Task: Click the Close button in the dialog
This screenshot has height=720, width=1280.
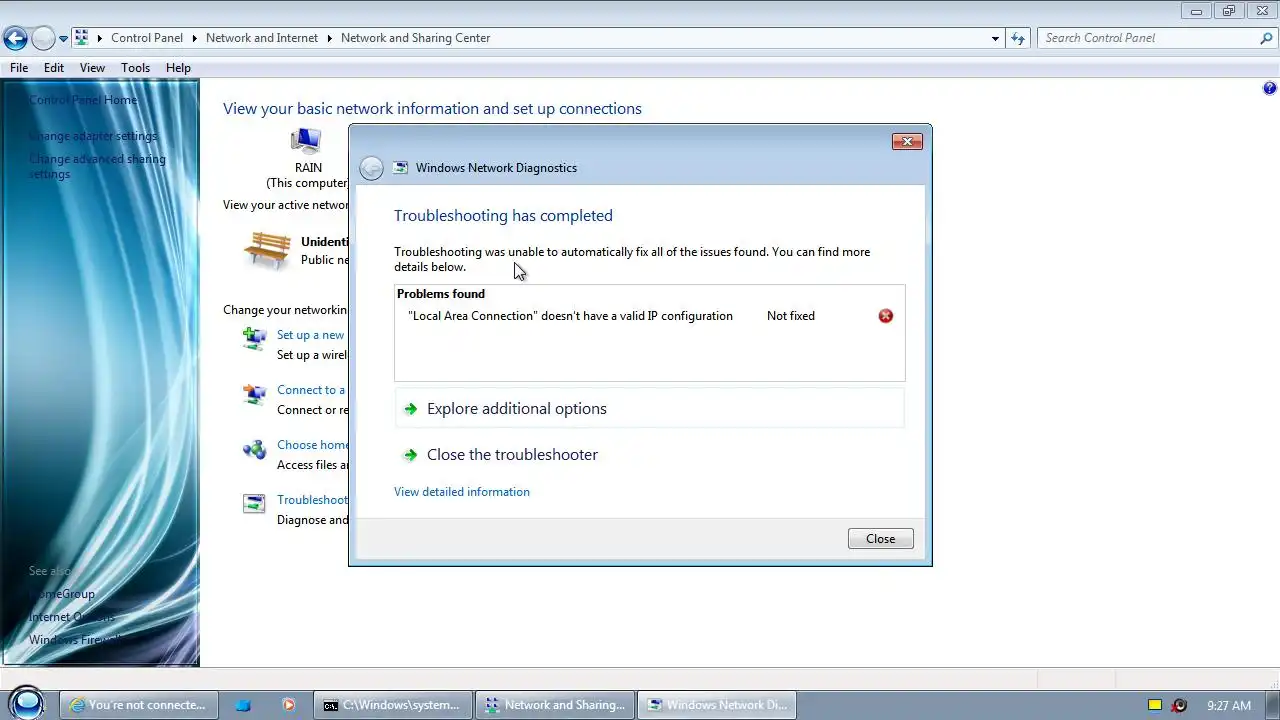Action: tap(881, 539)
